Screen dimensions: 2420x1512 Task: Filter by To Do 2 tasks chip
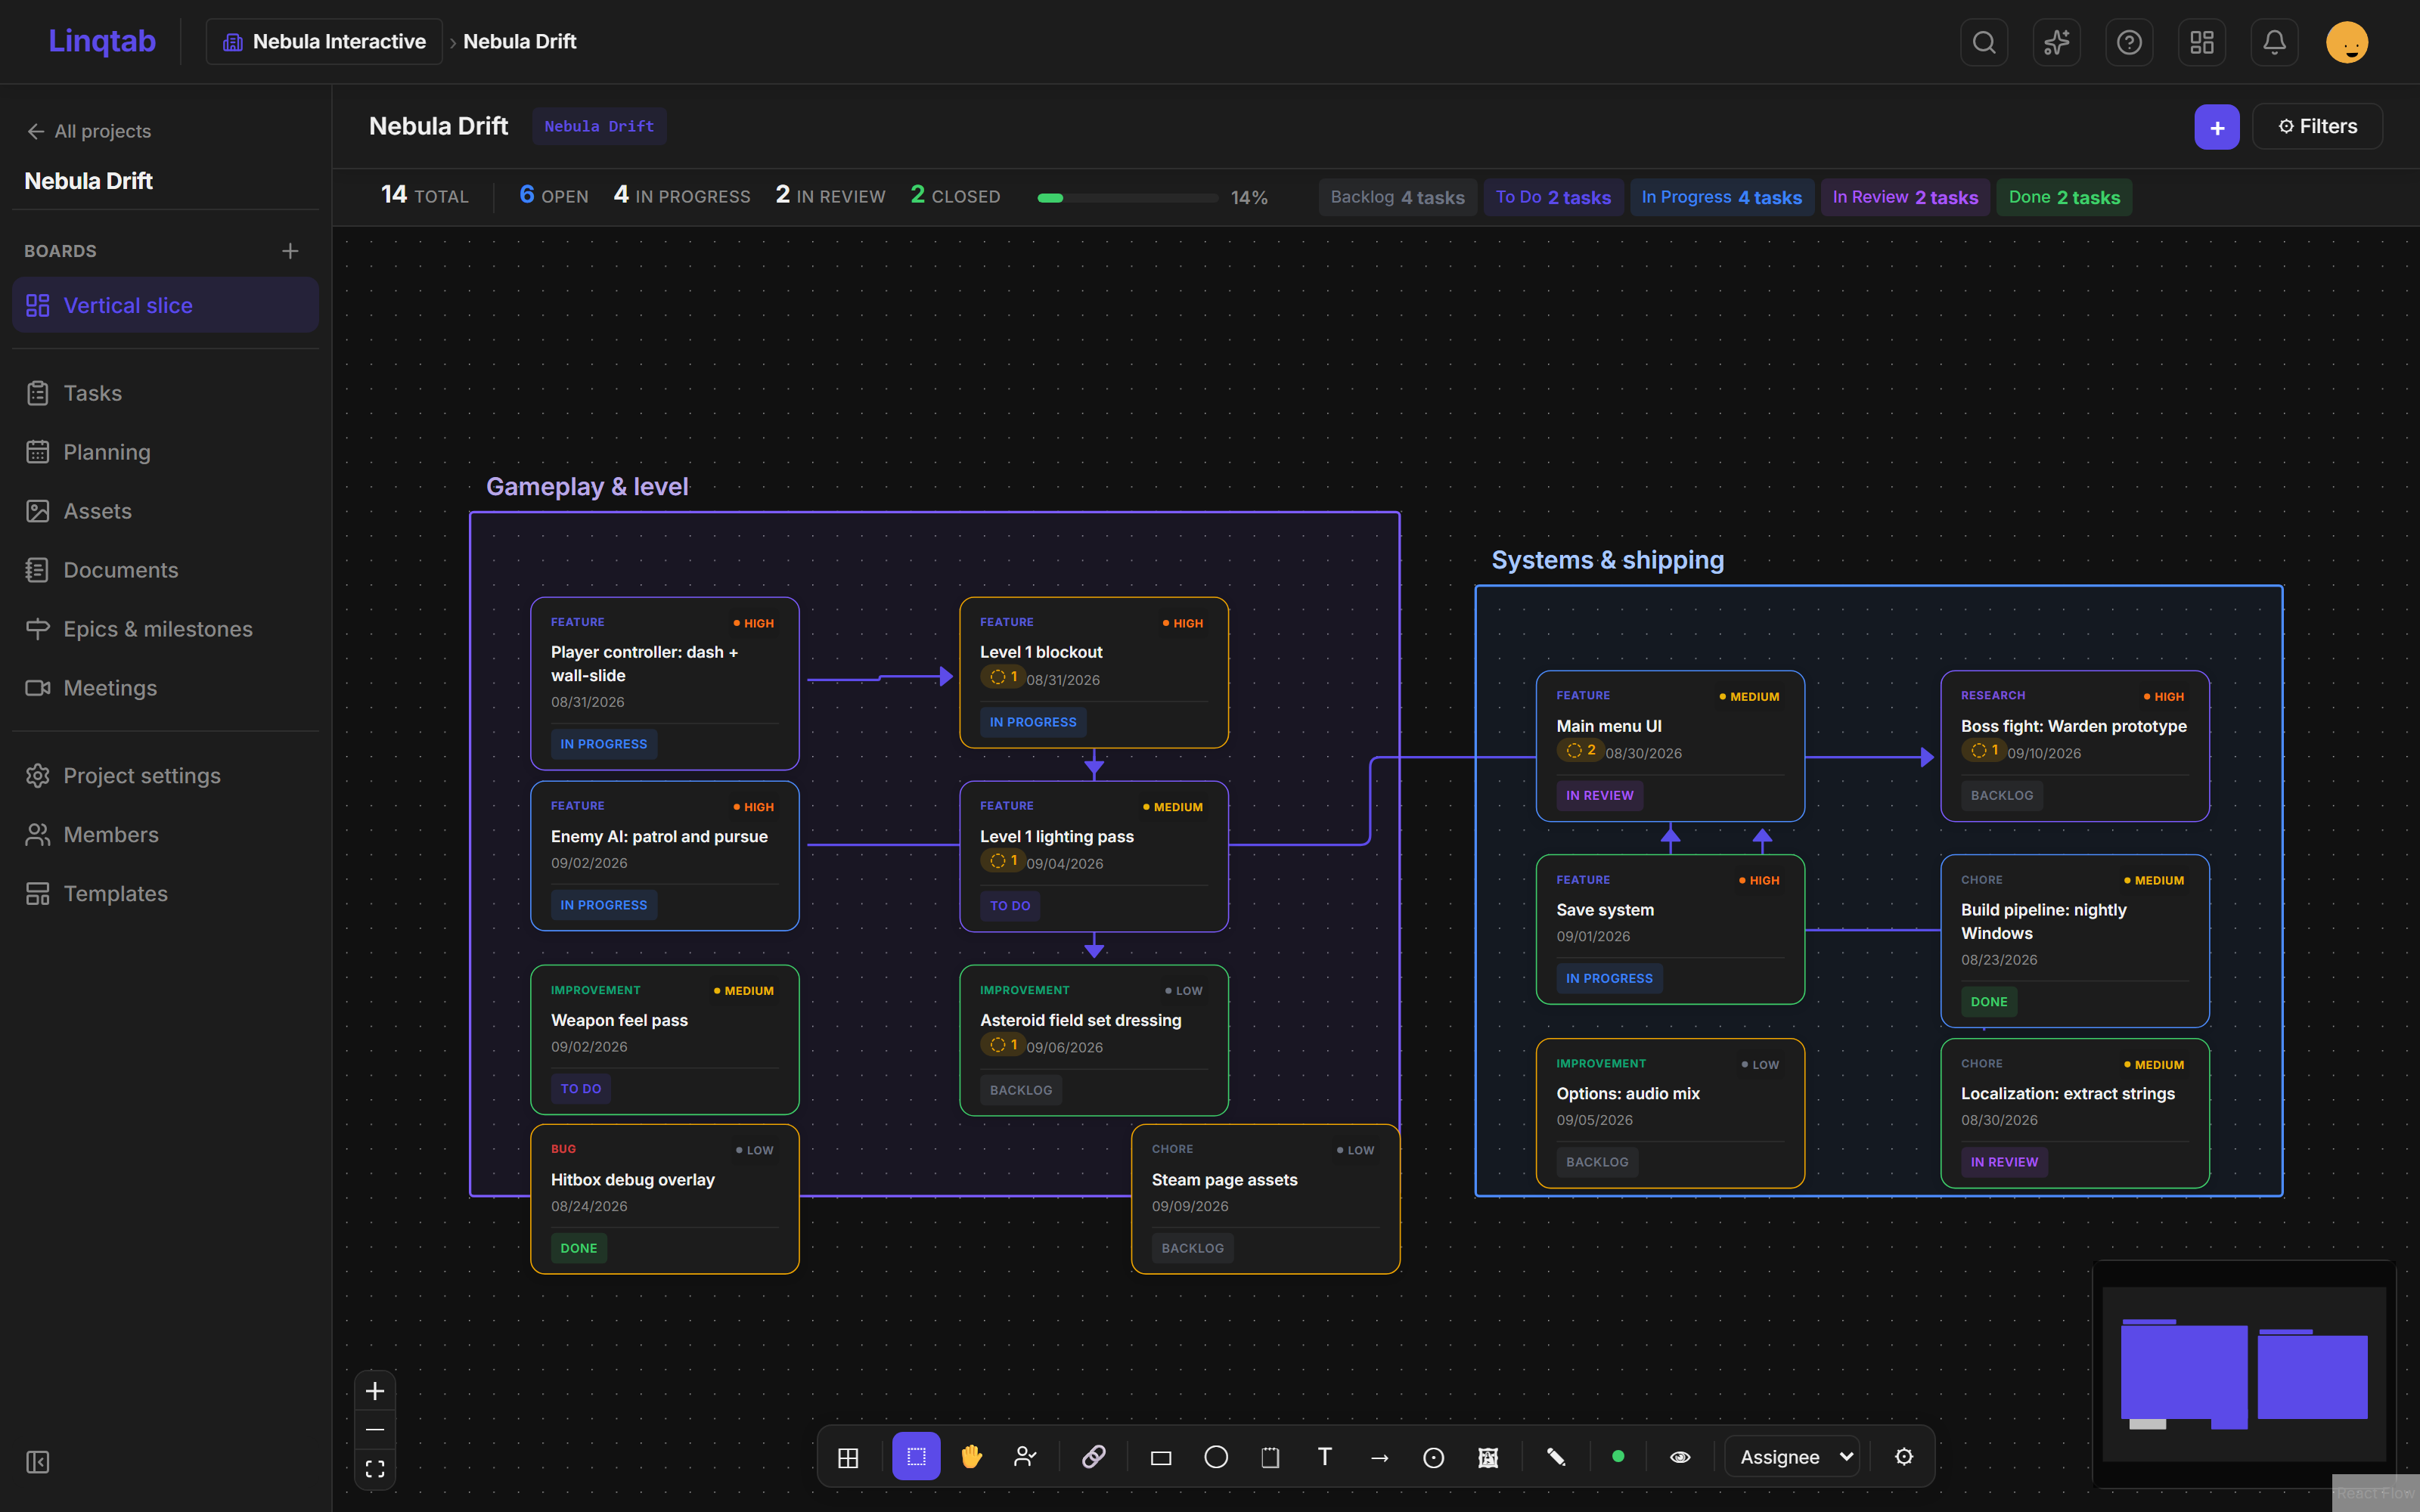click(1553, 197)
